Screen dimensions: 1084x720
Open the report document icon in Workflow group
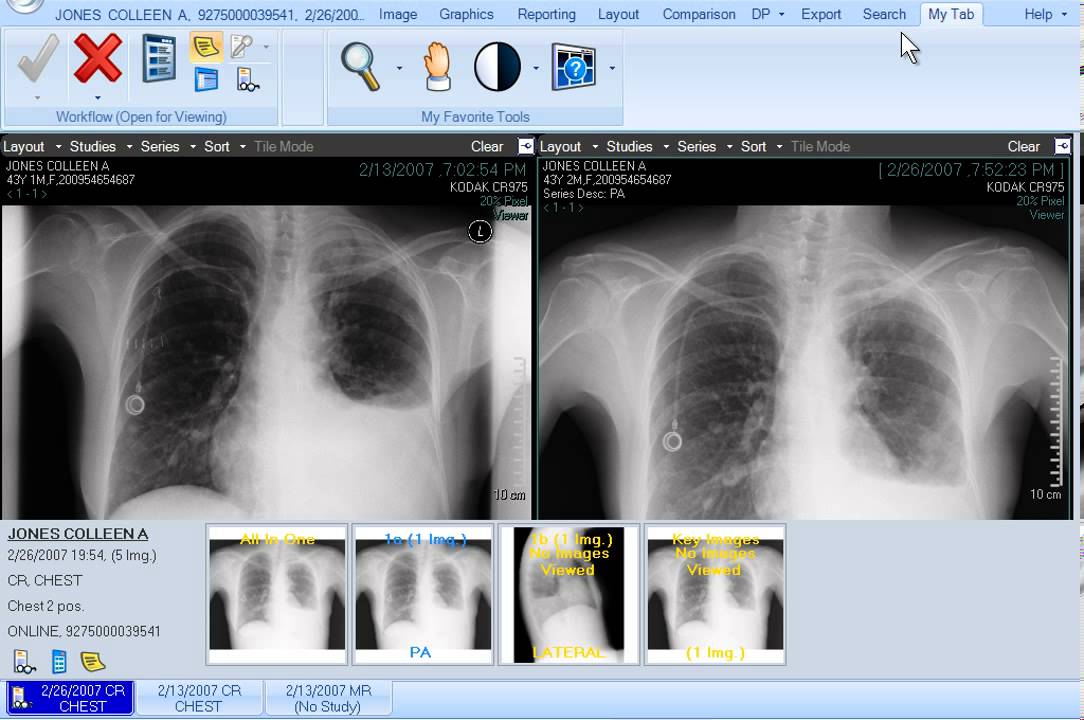pos(159,59)
